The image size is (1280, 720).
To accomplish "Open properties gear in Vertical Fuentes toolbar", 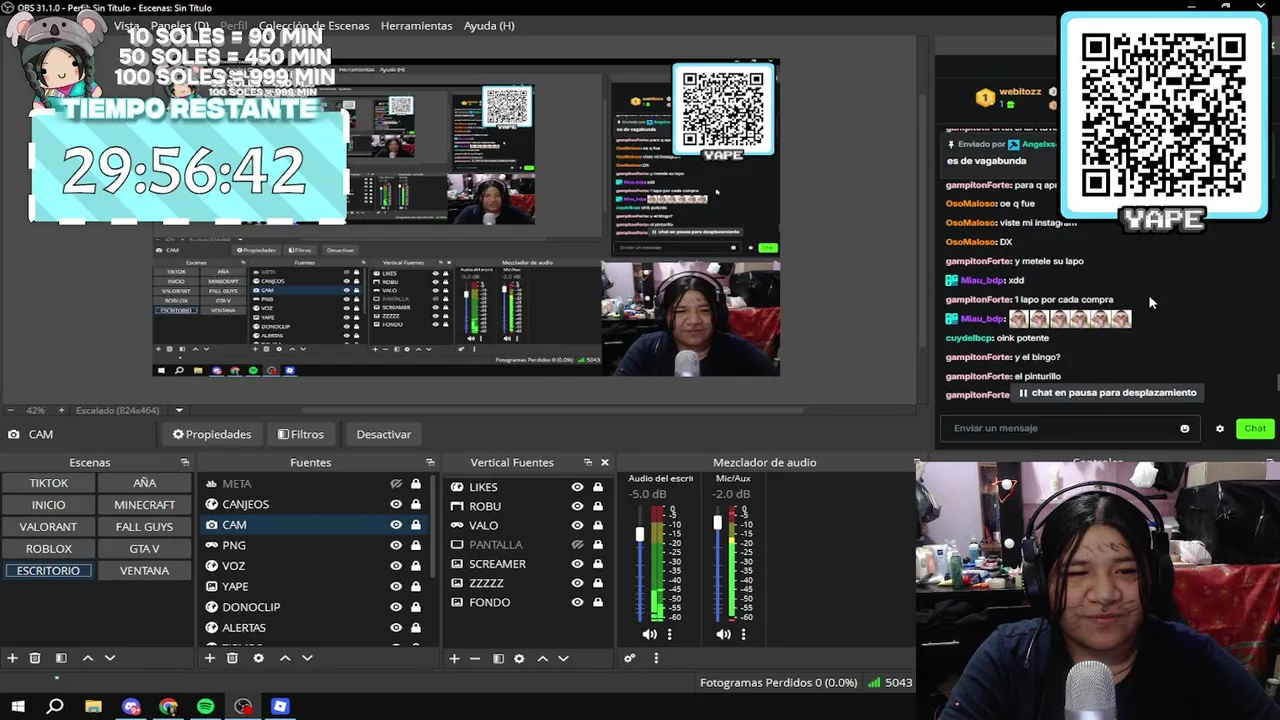I will pyautogui.click(x=519, y=658).
